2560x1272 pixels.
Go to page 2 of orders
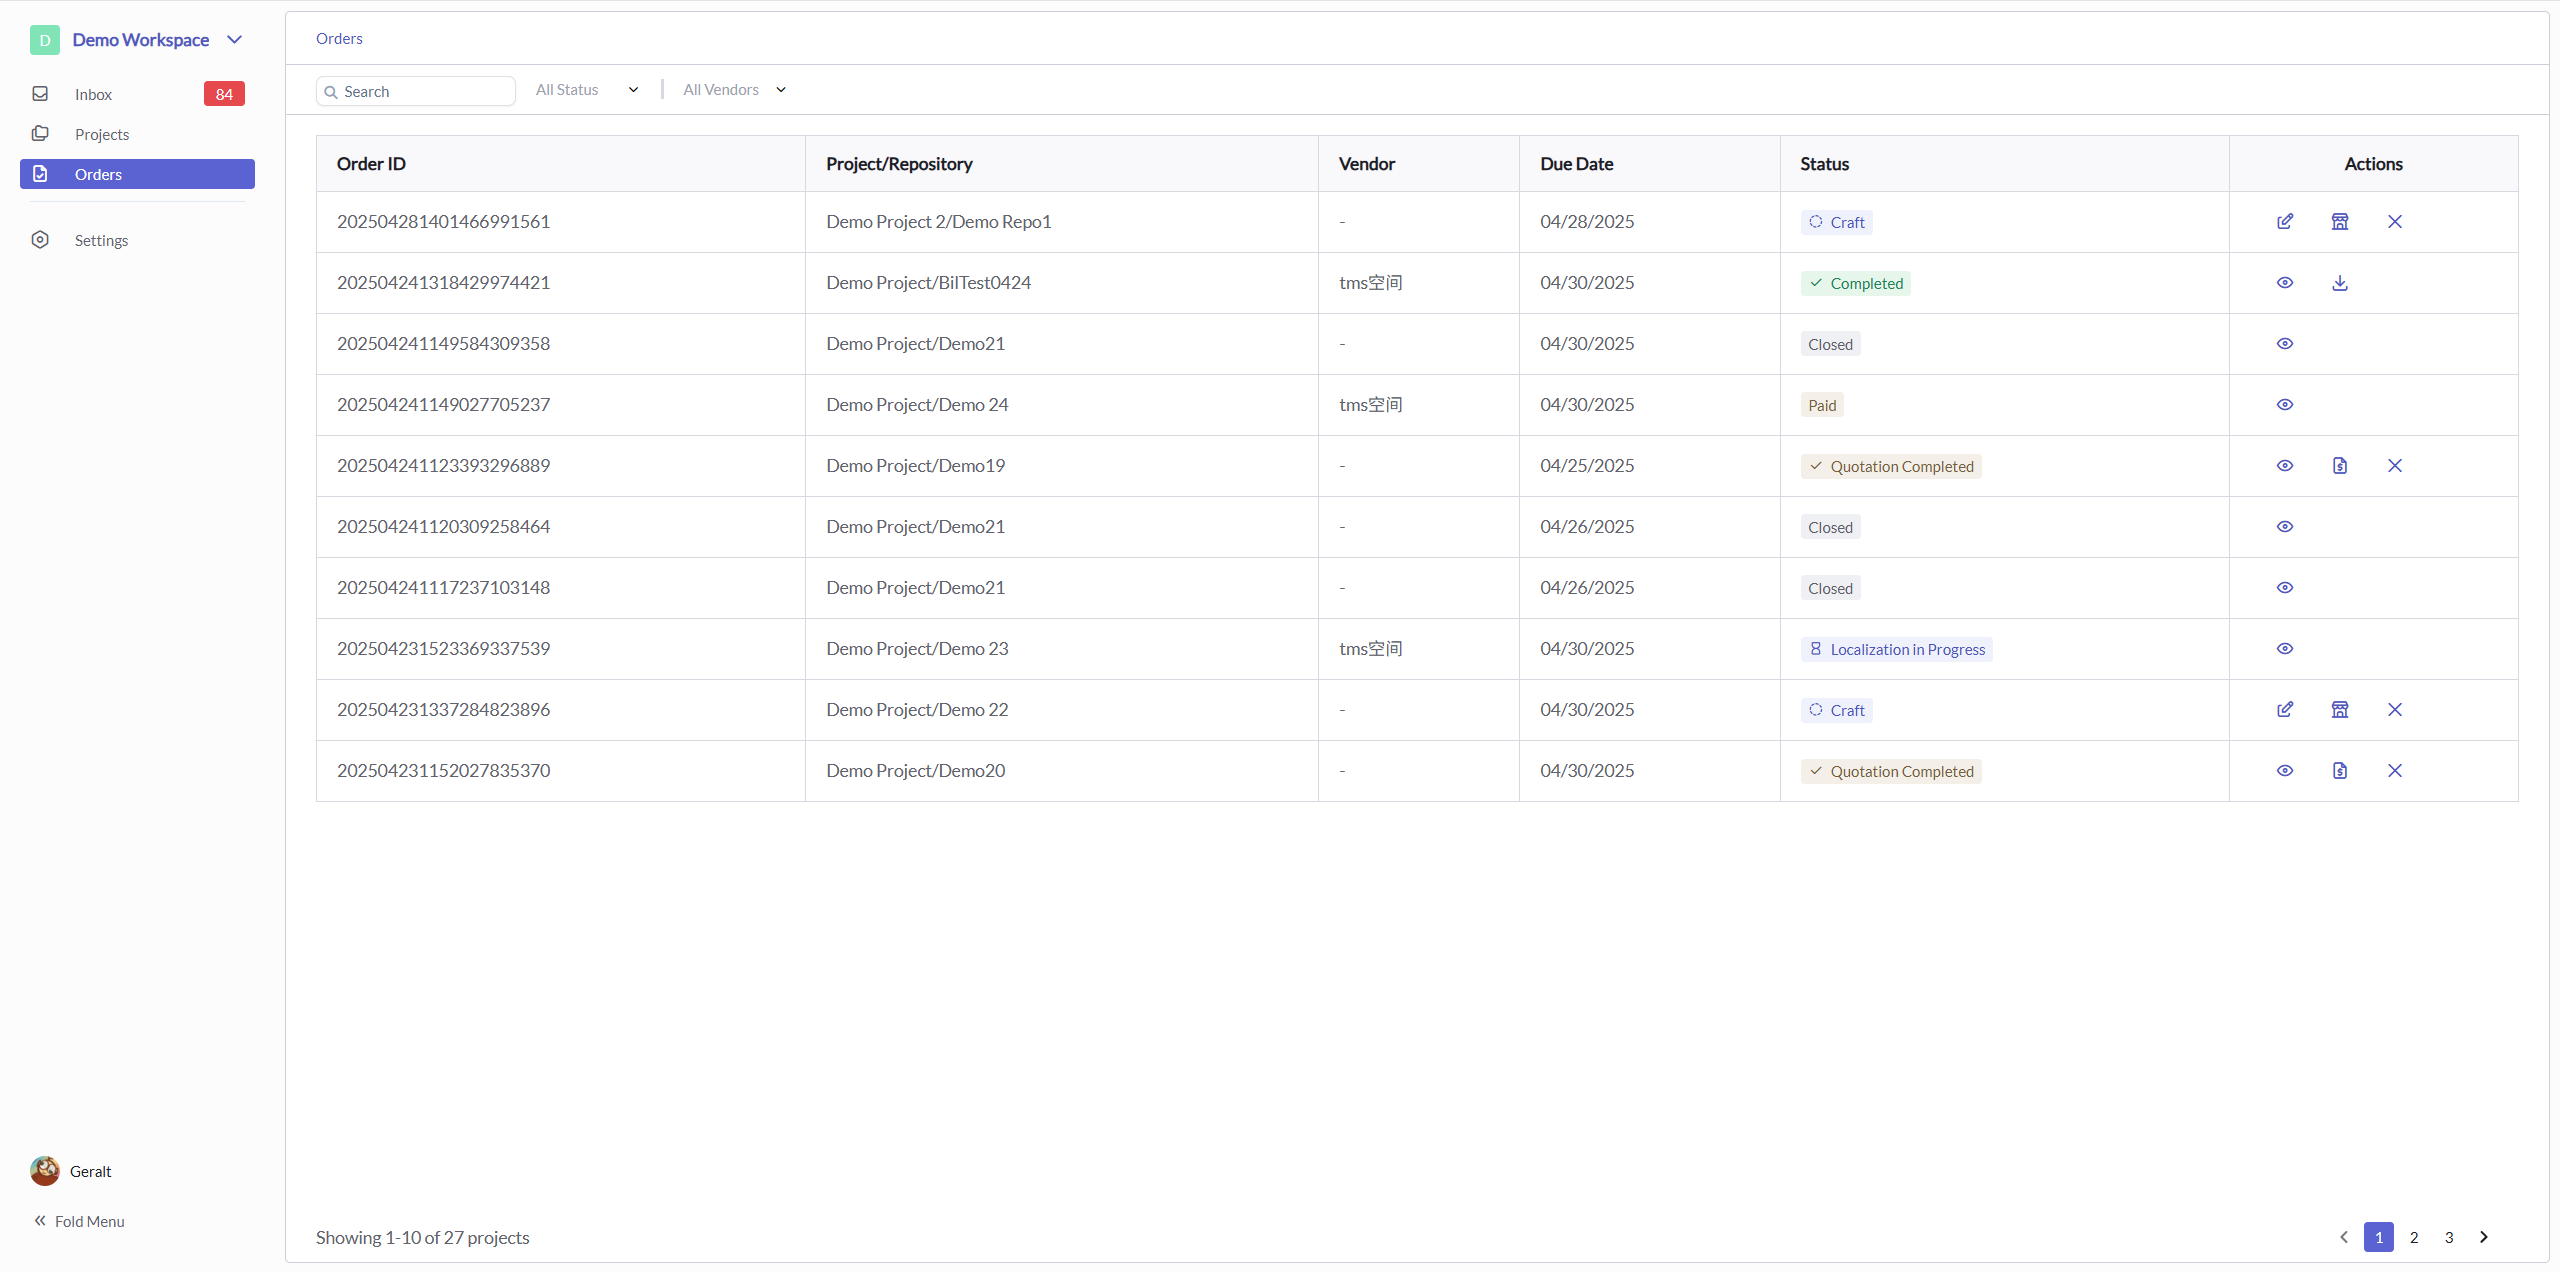tap(2414, 1237)
